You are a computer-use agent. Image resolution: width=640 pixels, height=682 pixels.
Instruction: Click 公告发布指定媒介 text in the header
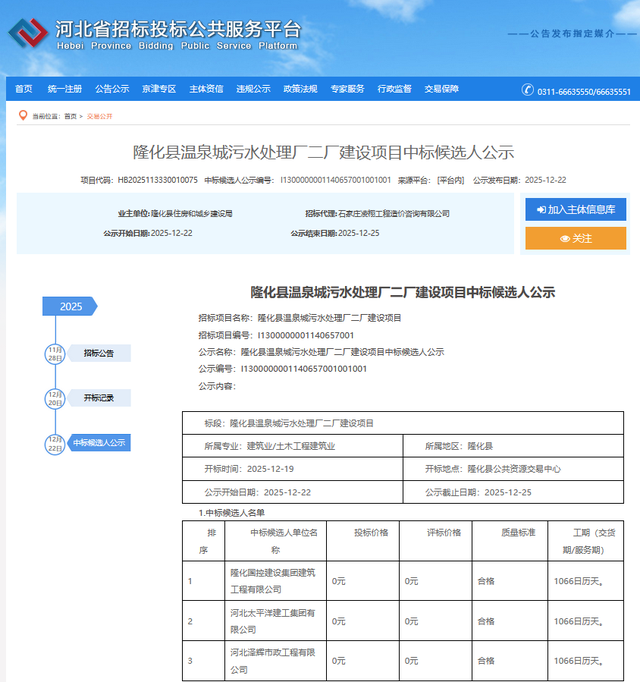tap(572, 33)
